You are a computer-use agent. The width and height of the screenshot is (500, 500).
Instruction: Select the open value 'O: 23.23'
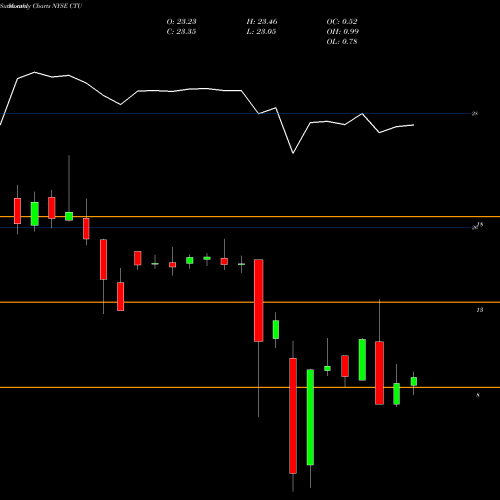point(181,22)
